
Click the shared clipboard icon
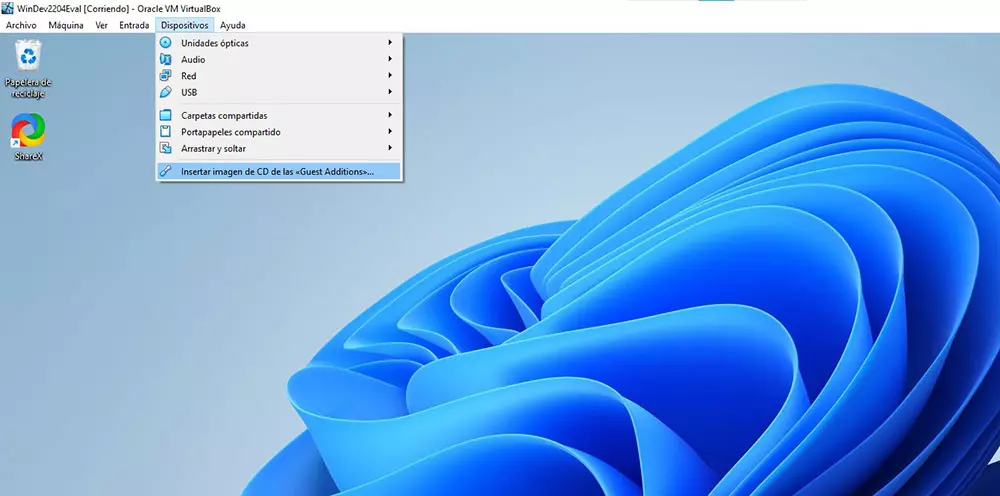coord(165,132)
